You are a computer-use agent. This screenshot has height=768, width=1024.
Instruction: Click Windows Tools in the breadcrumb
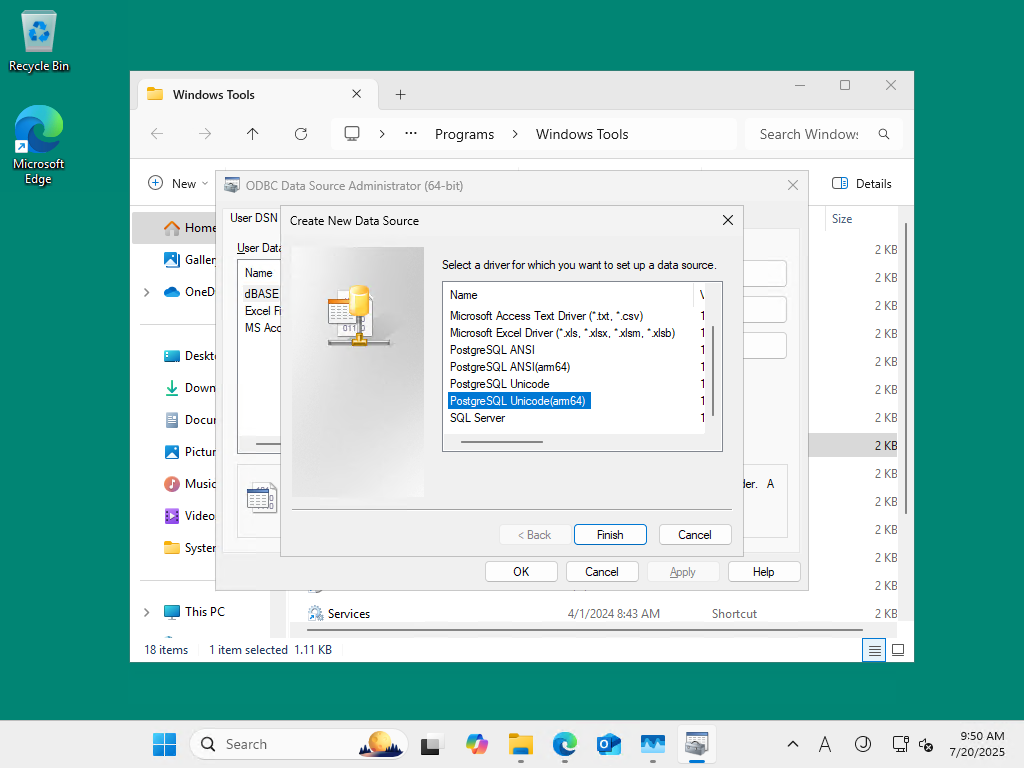pyautogui.click(x=582, y=134)
